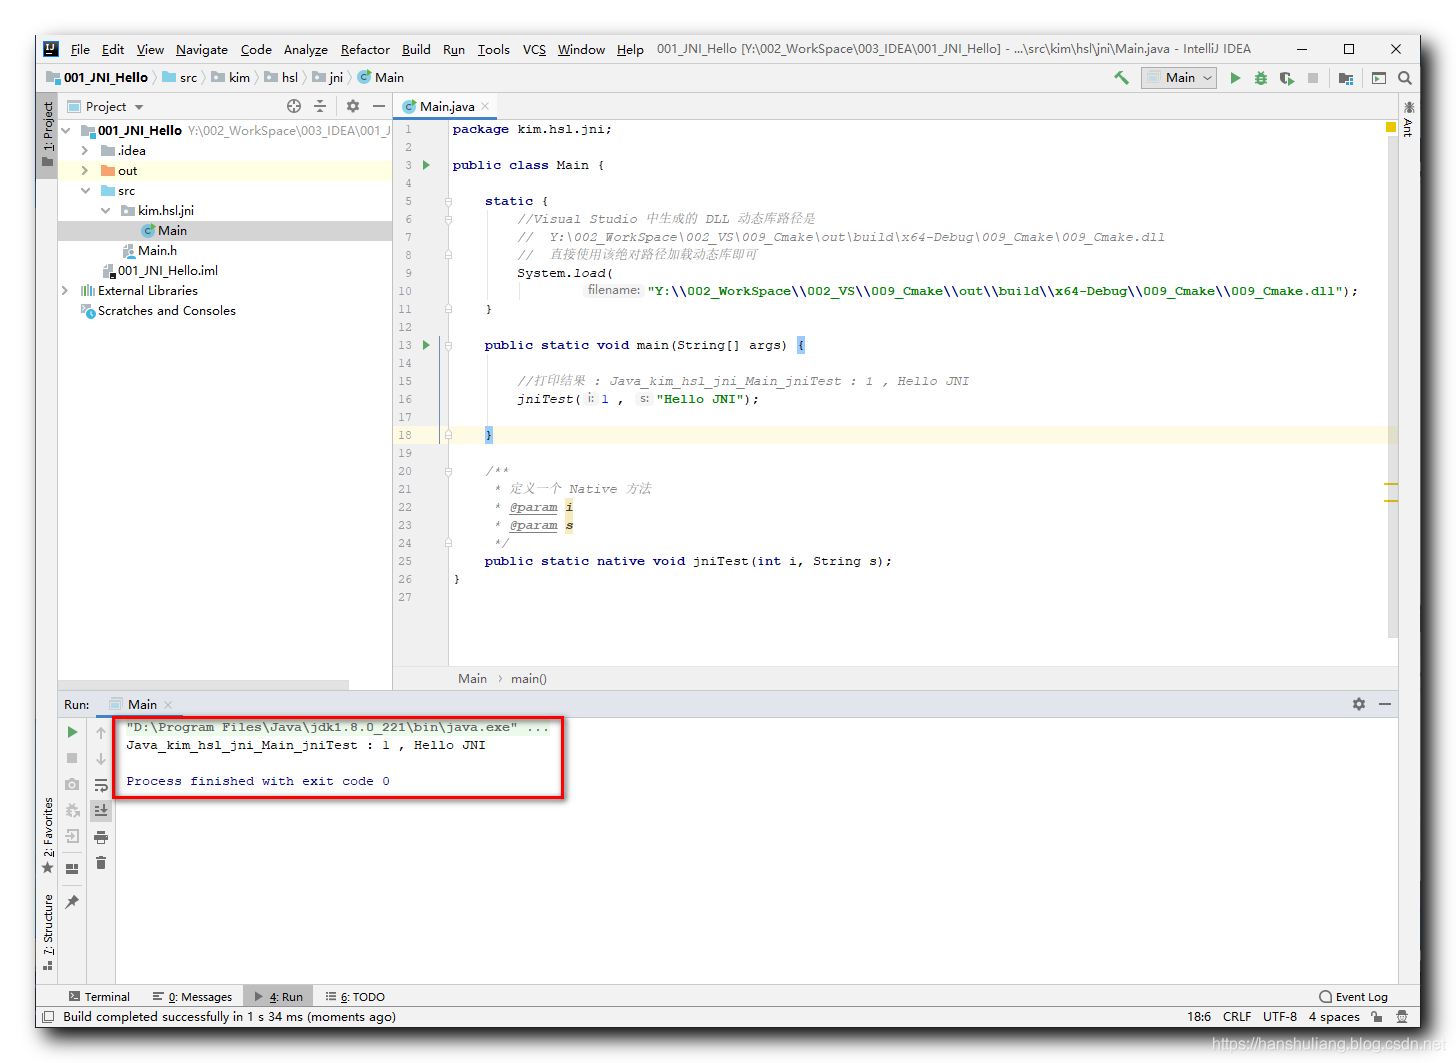Image resolution: width=1456 pixels, height=1063 pixels.
Task: Open Project panel settings gear
Action: pos(353,106)
